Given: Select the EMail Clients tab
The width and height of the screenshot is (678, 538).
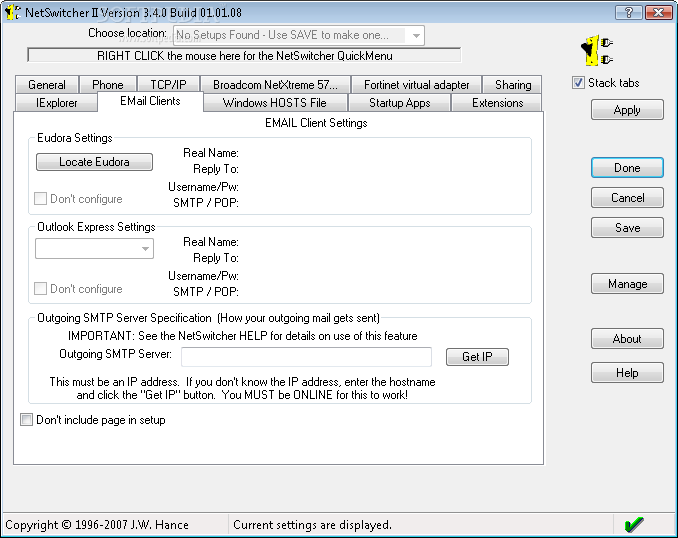Looking at the screenshot, I should (x=150, y=101).
